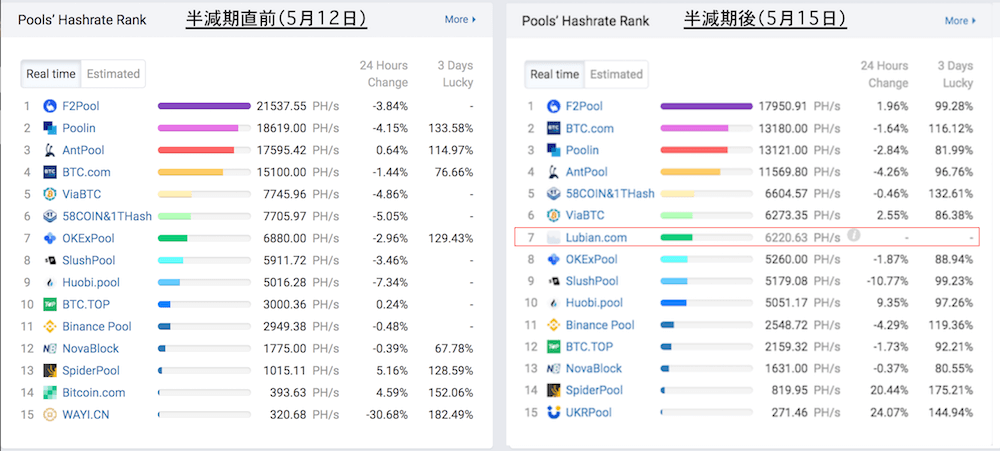Click SpiderPool logo icon in May 12 panel
This screenshot has height=451, width=1000.
click(x=50, y=371)
